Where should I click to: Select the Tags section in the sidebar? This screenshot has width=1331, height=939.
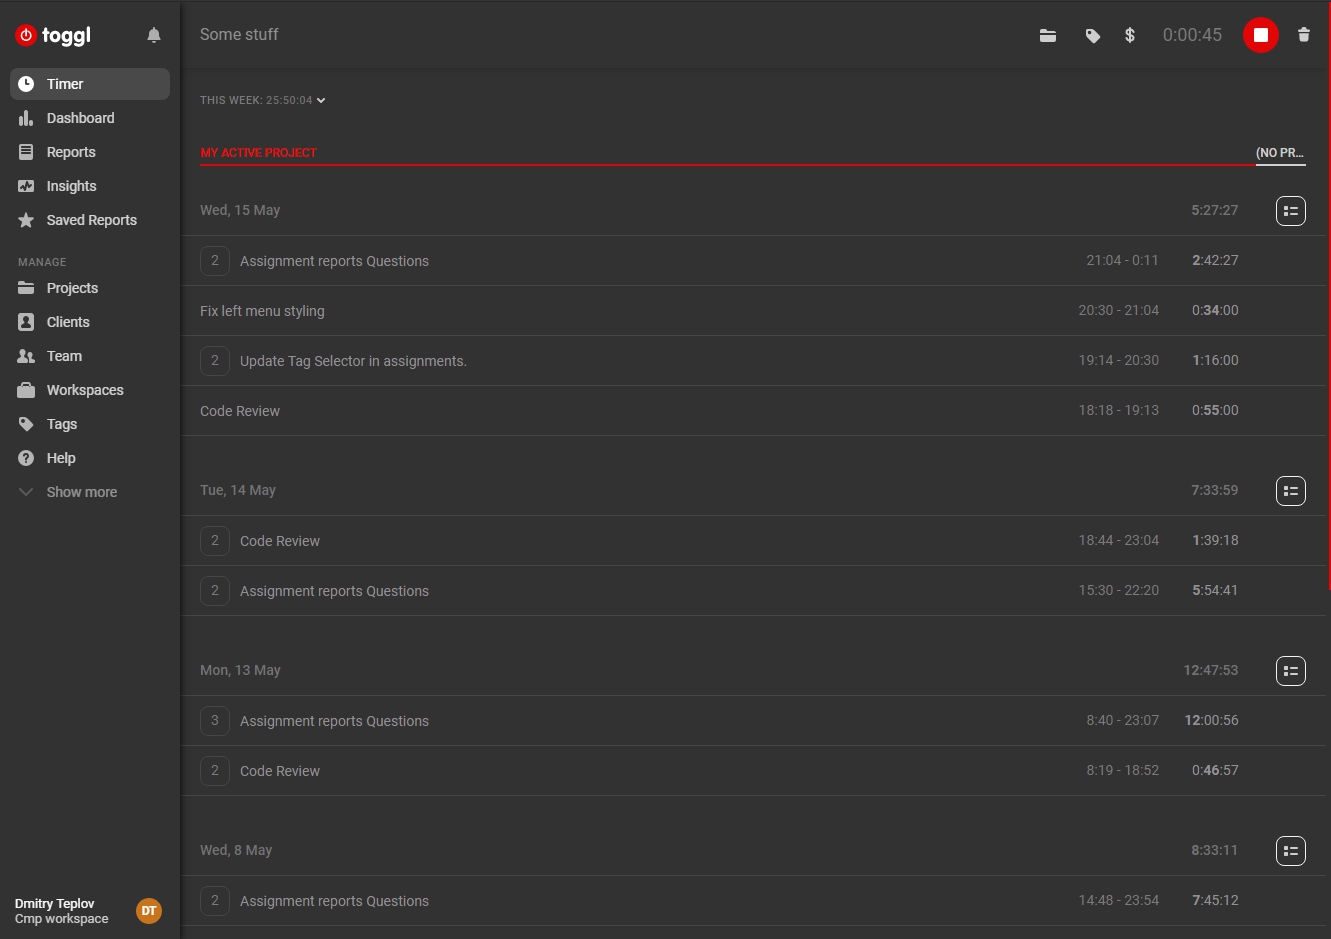[60, 423]
